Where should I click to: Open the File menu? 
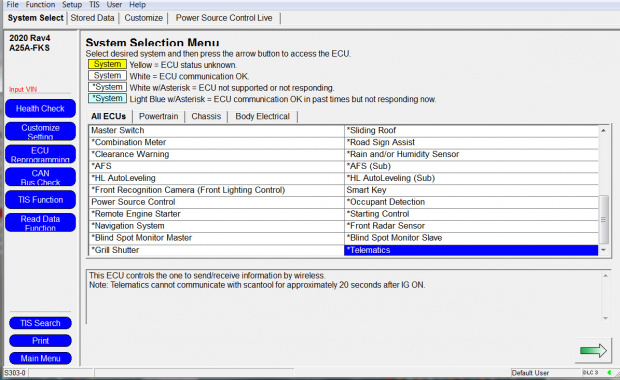pyautogui.click(x=12, y=5)
